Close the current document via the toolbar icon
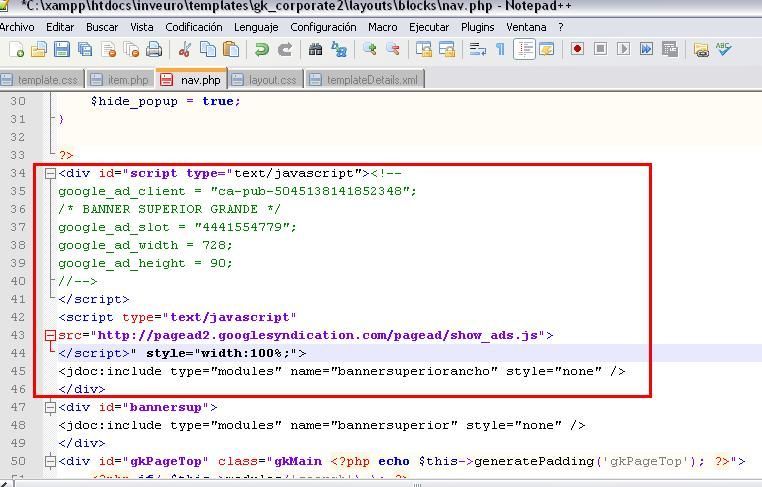 [x=108, y=50]
